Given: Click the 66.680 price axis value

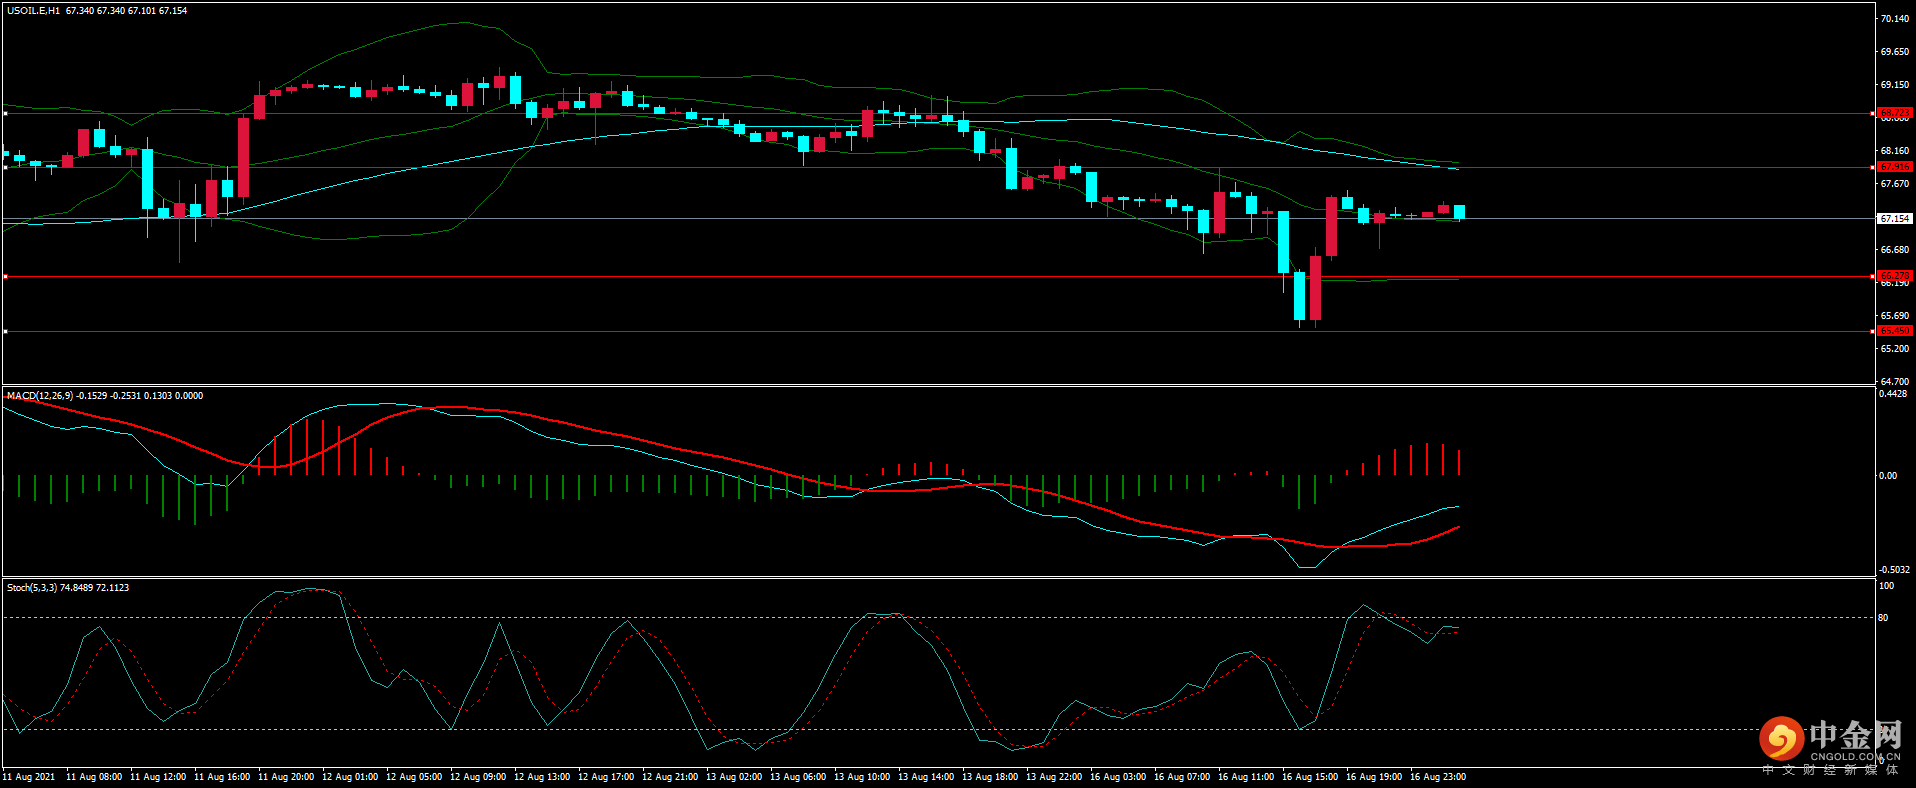Looking at the screenshot, I should [x=1895, y=250].
